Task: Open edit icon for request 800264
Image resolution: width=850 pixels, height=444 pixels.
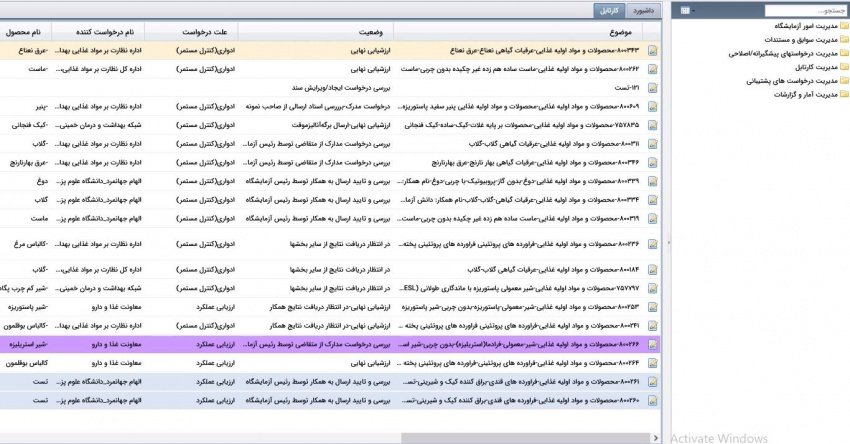Action: pyautogui.click(x=653, y=363)
